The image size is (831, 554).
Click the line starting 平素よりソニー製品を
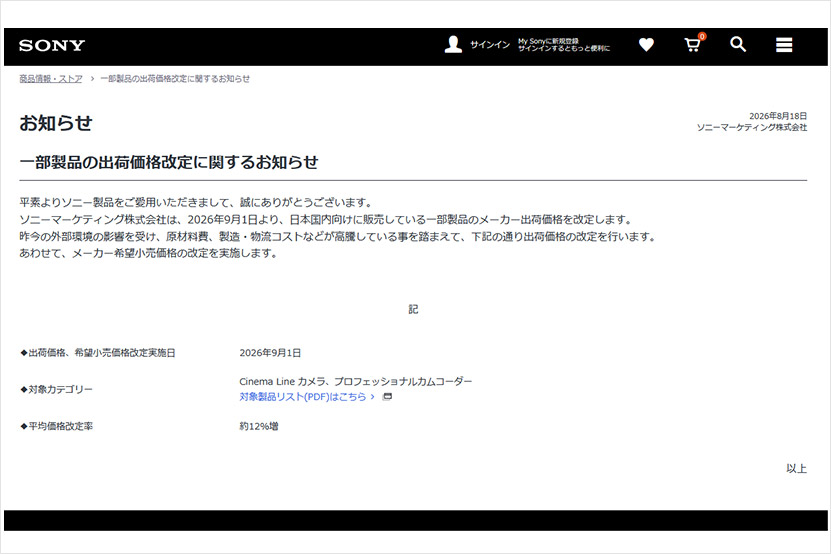click(x=197, y=203)
